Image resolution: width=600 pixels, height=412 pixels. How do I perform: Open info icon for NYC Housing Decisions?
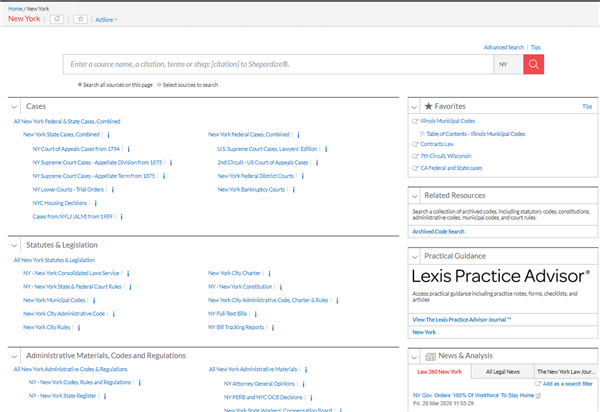click(x=96, y=203)
